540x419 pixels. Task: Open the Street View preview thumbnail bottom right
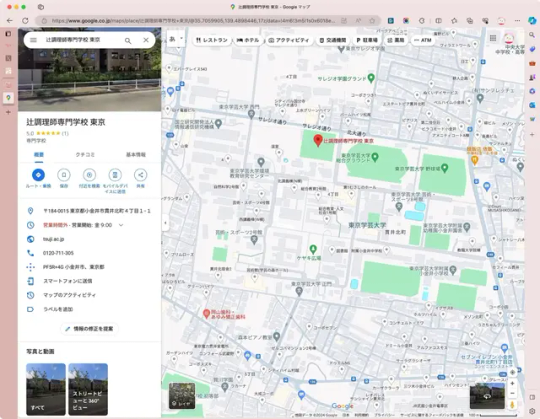coord(487,396)
